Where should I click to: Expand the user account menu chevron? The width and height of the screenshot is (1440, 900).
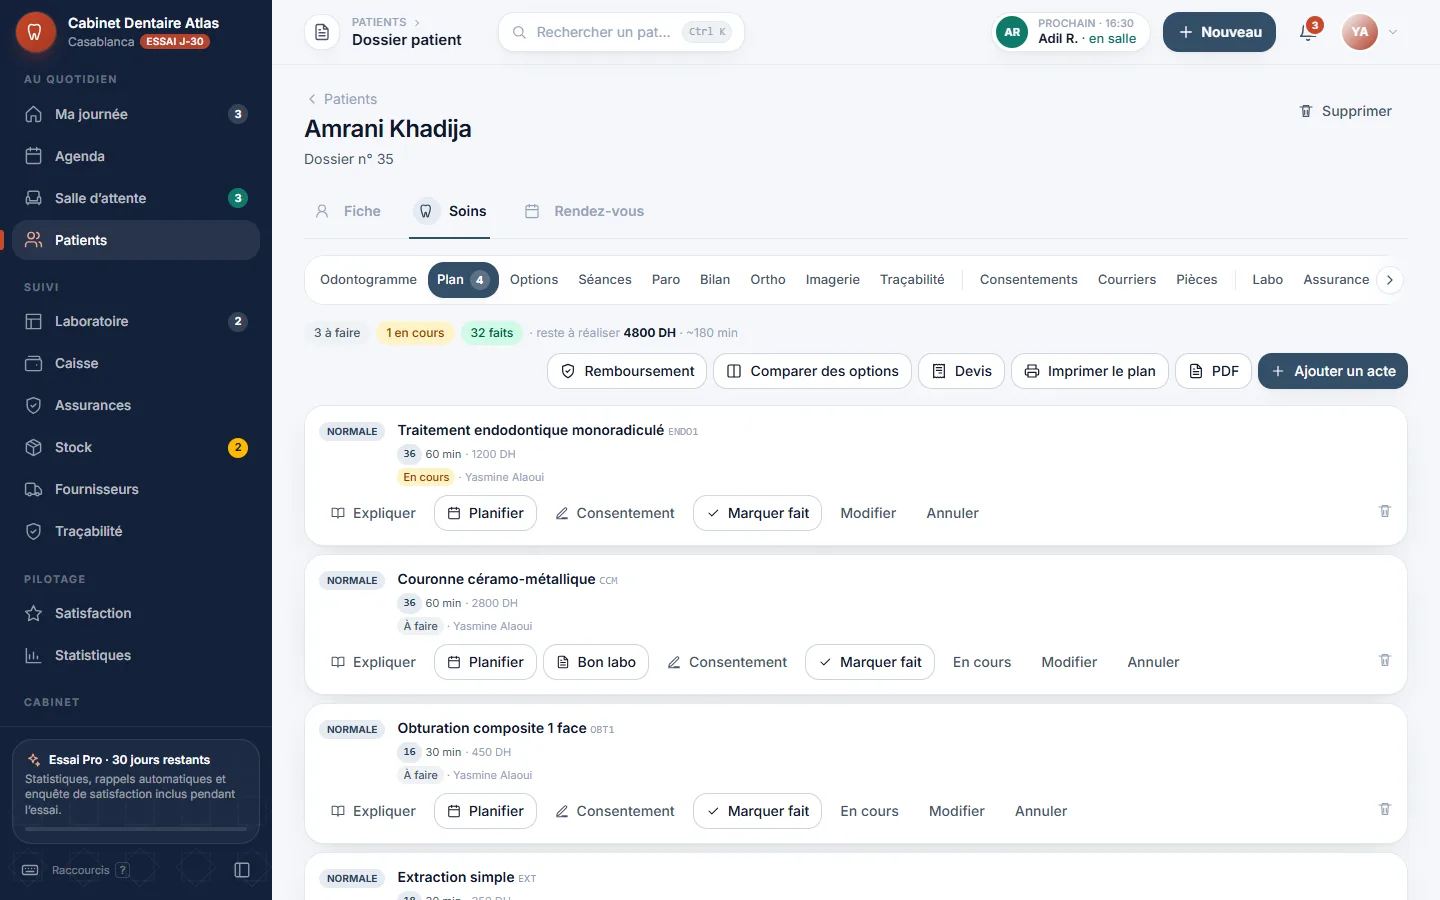pos(1392,32)
